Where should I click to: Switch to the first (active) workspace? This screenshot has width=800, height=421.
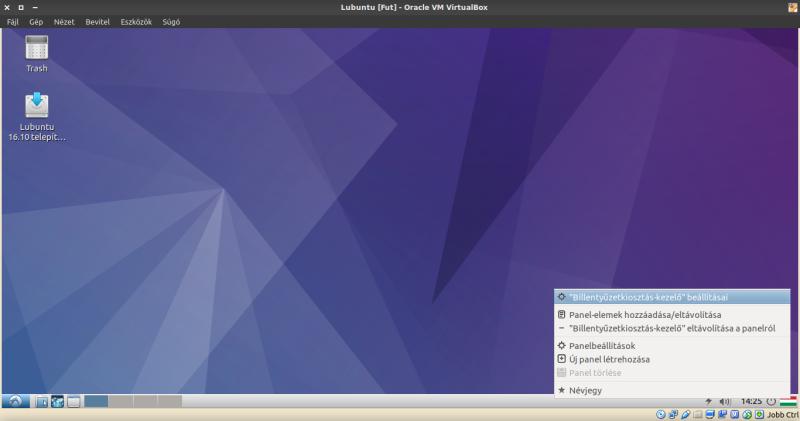(96, 402)
